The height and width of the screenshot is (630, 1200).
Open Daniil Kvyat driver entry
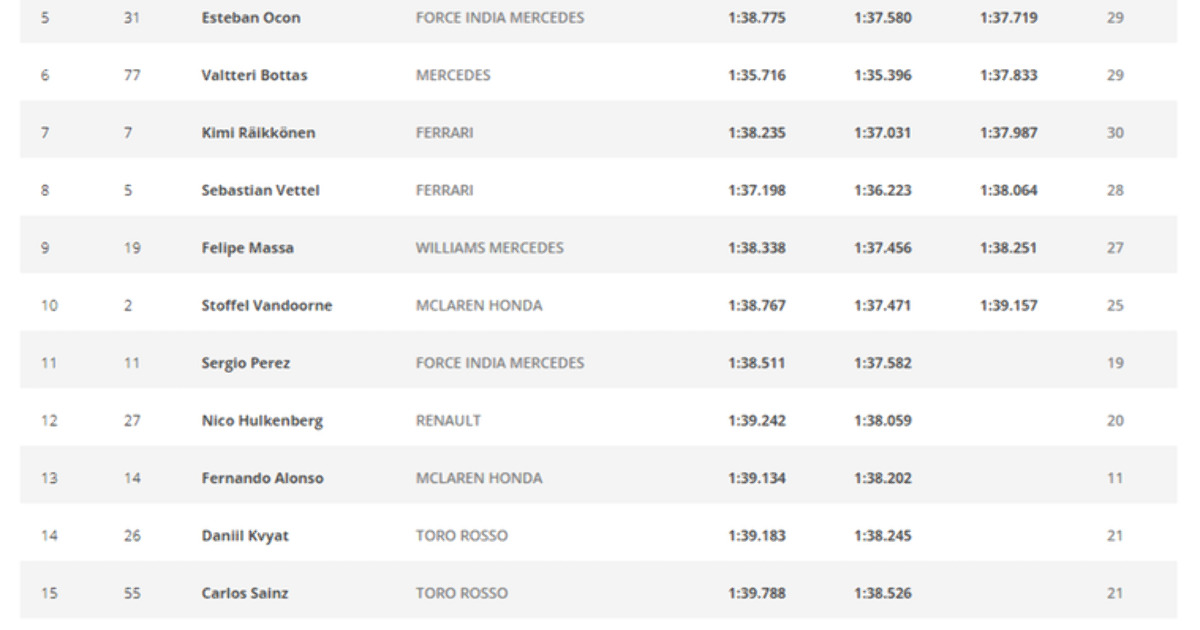pos(245,536)
